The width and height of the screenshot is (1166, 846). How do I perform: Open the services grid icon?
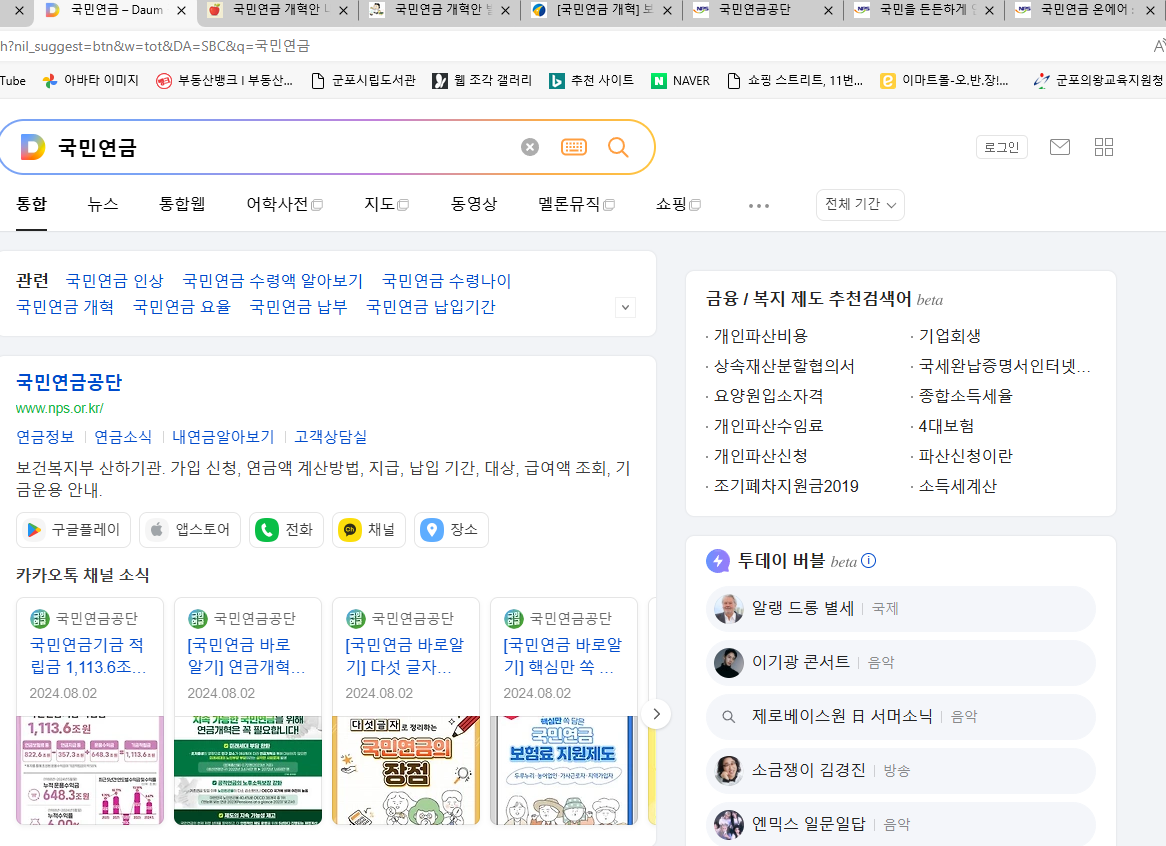(1104, 147)
